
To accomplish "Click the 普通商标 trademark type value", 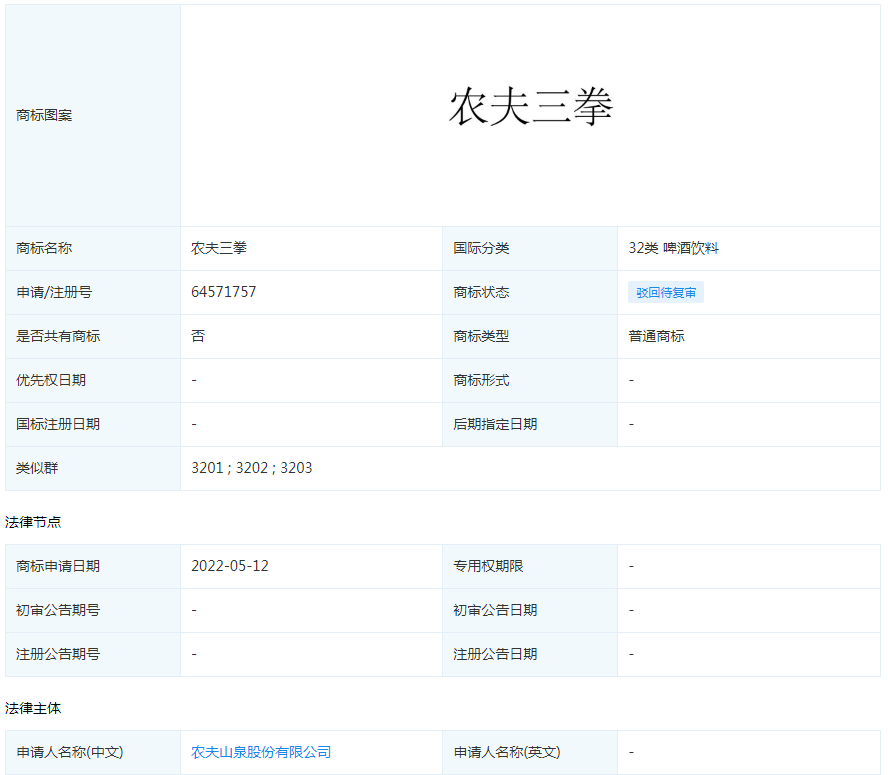I will (x=656, y=336).
